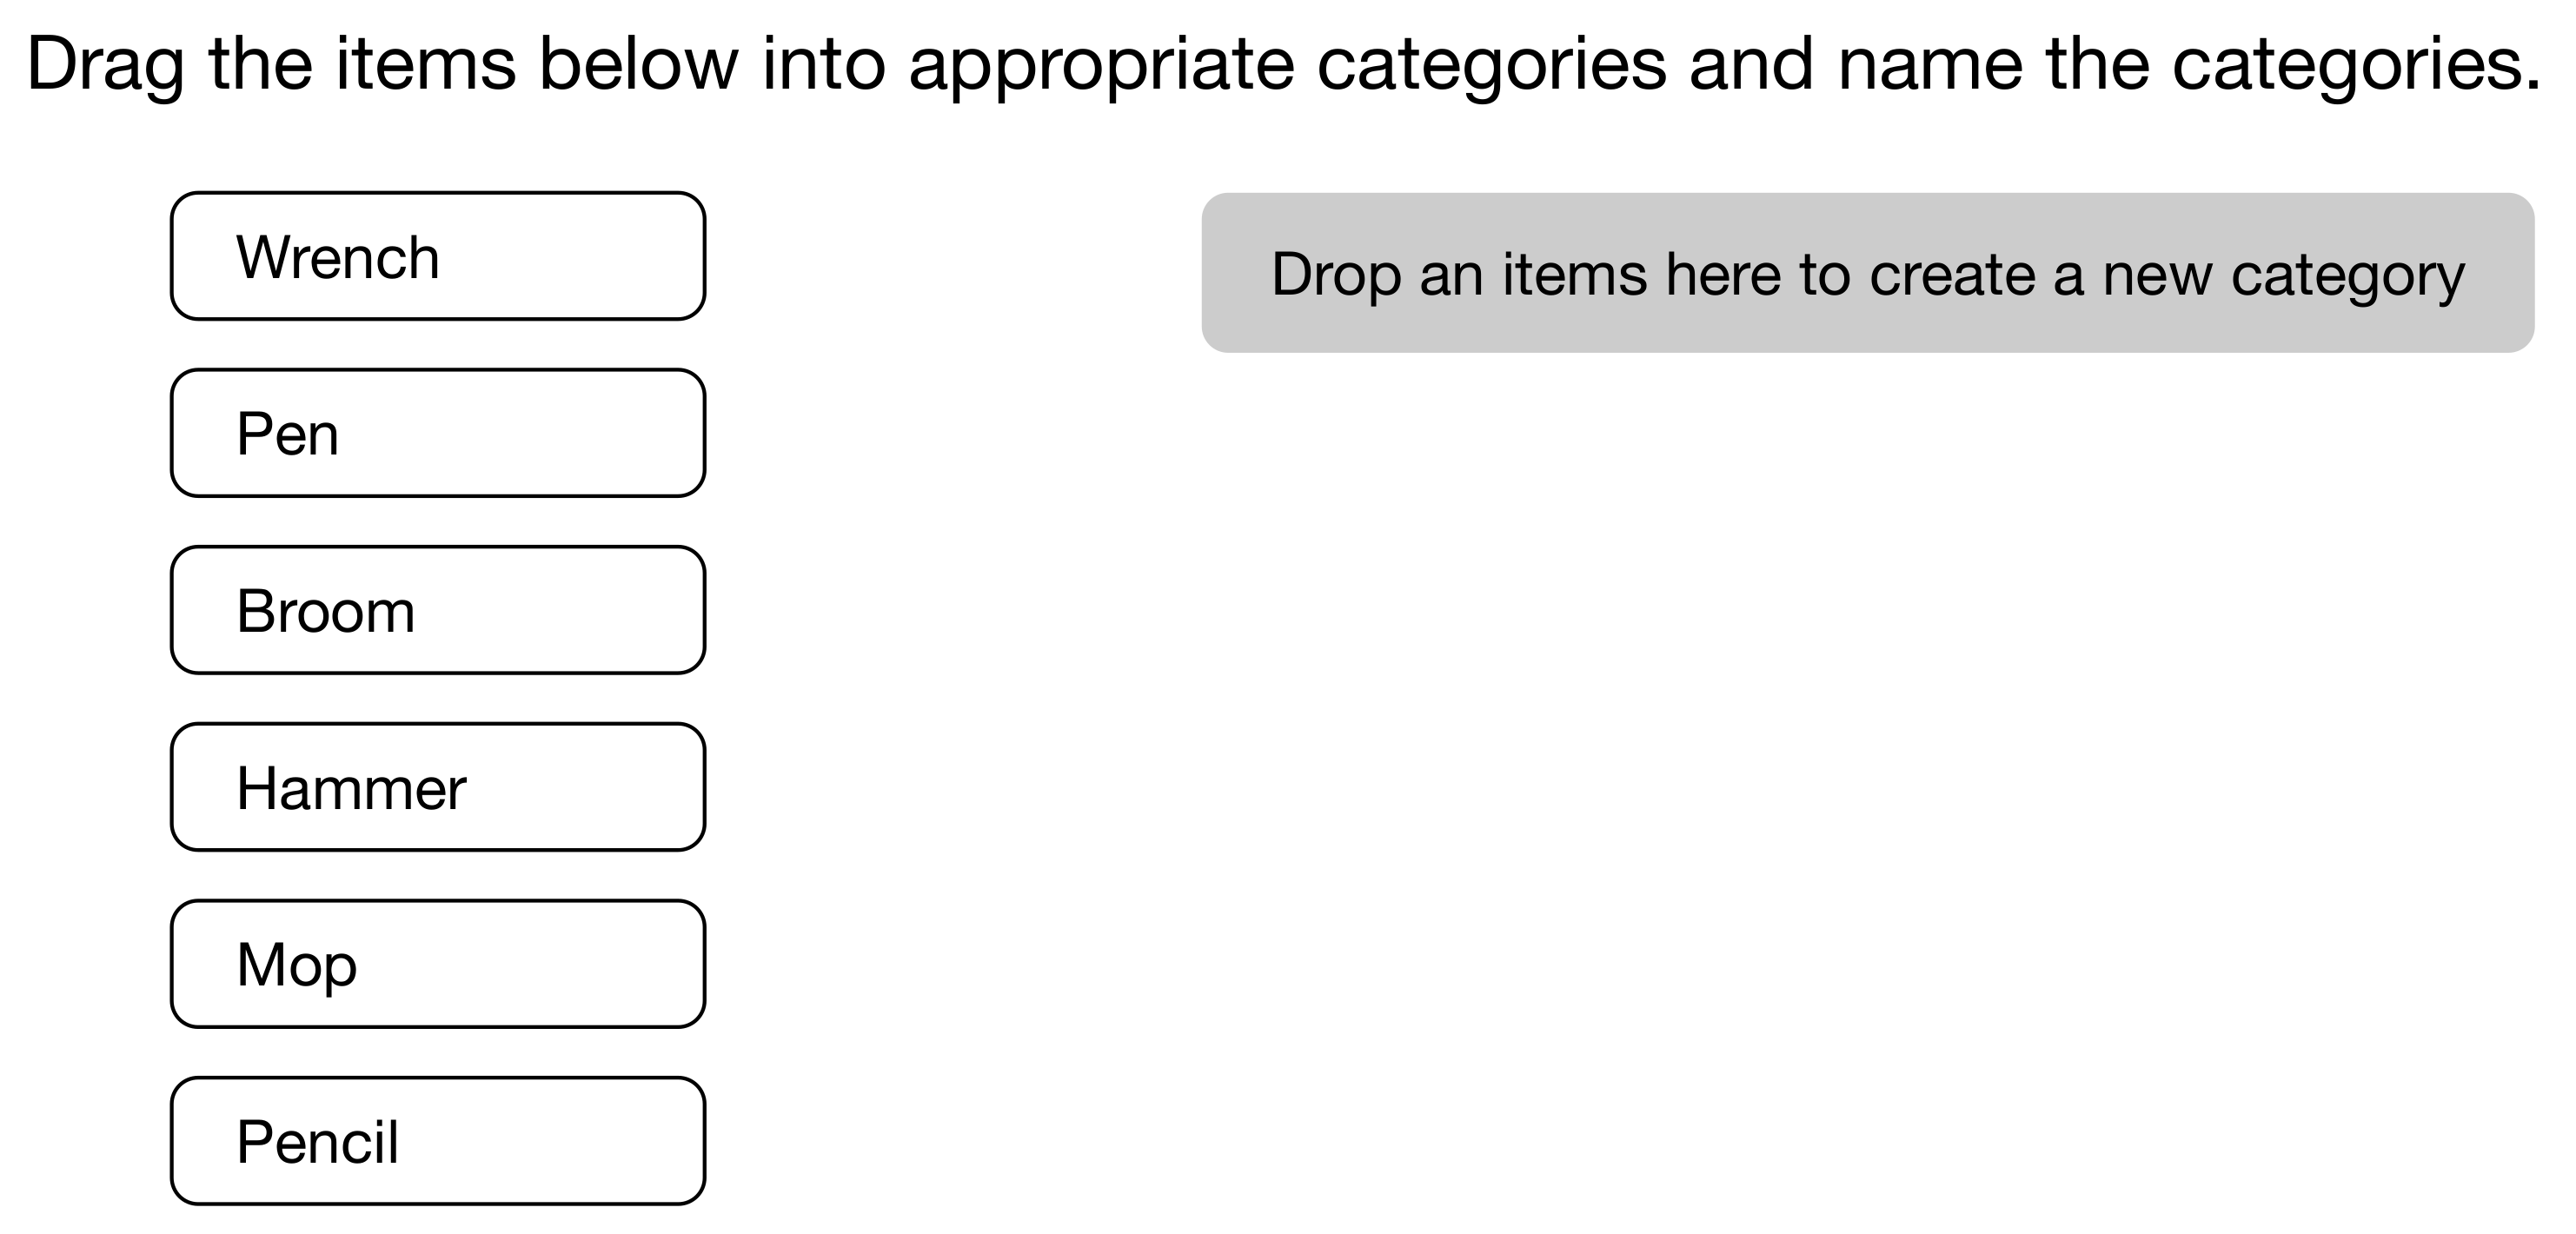The height and width of the screenshot is (1234, 2576).
Task: Select the Pen item
Action: click(438, 433)
